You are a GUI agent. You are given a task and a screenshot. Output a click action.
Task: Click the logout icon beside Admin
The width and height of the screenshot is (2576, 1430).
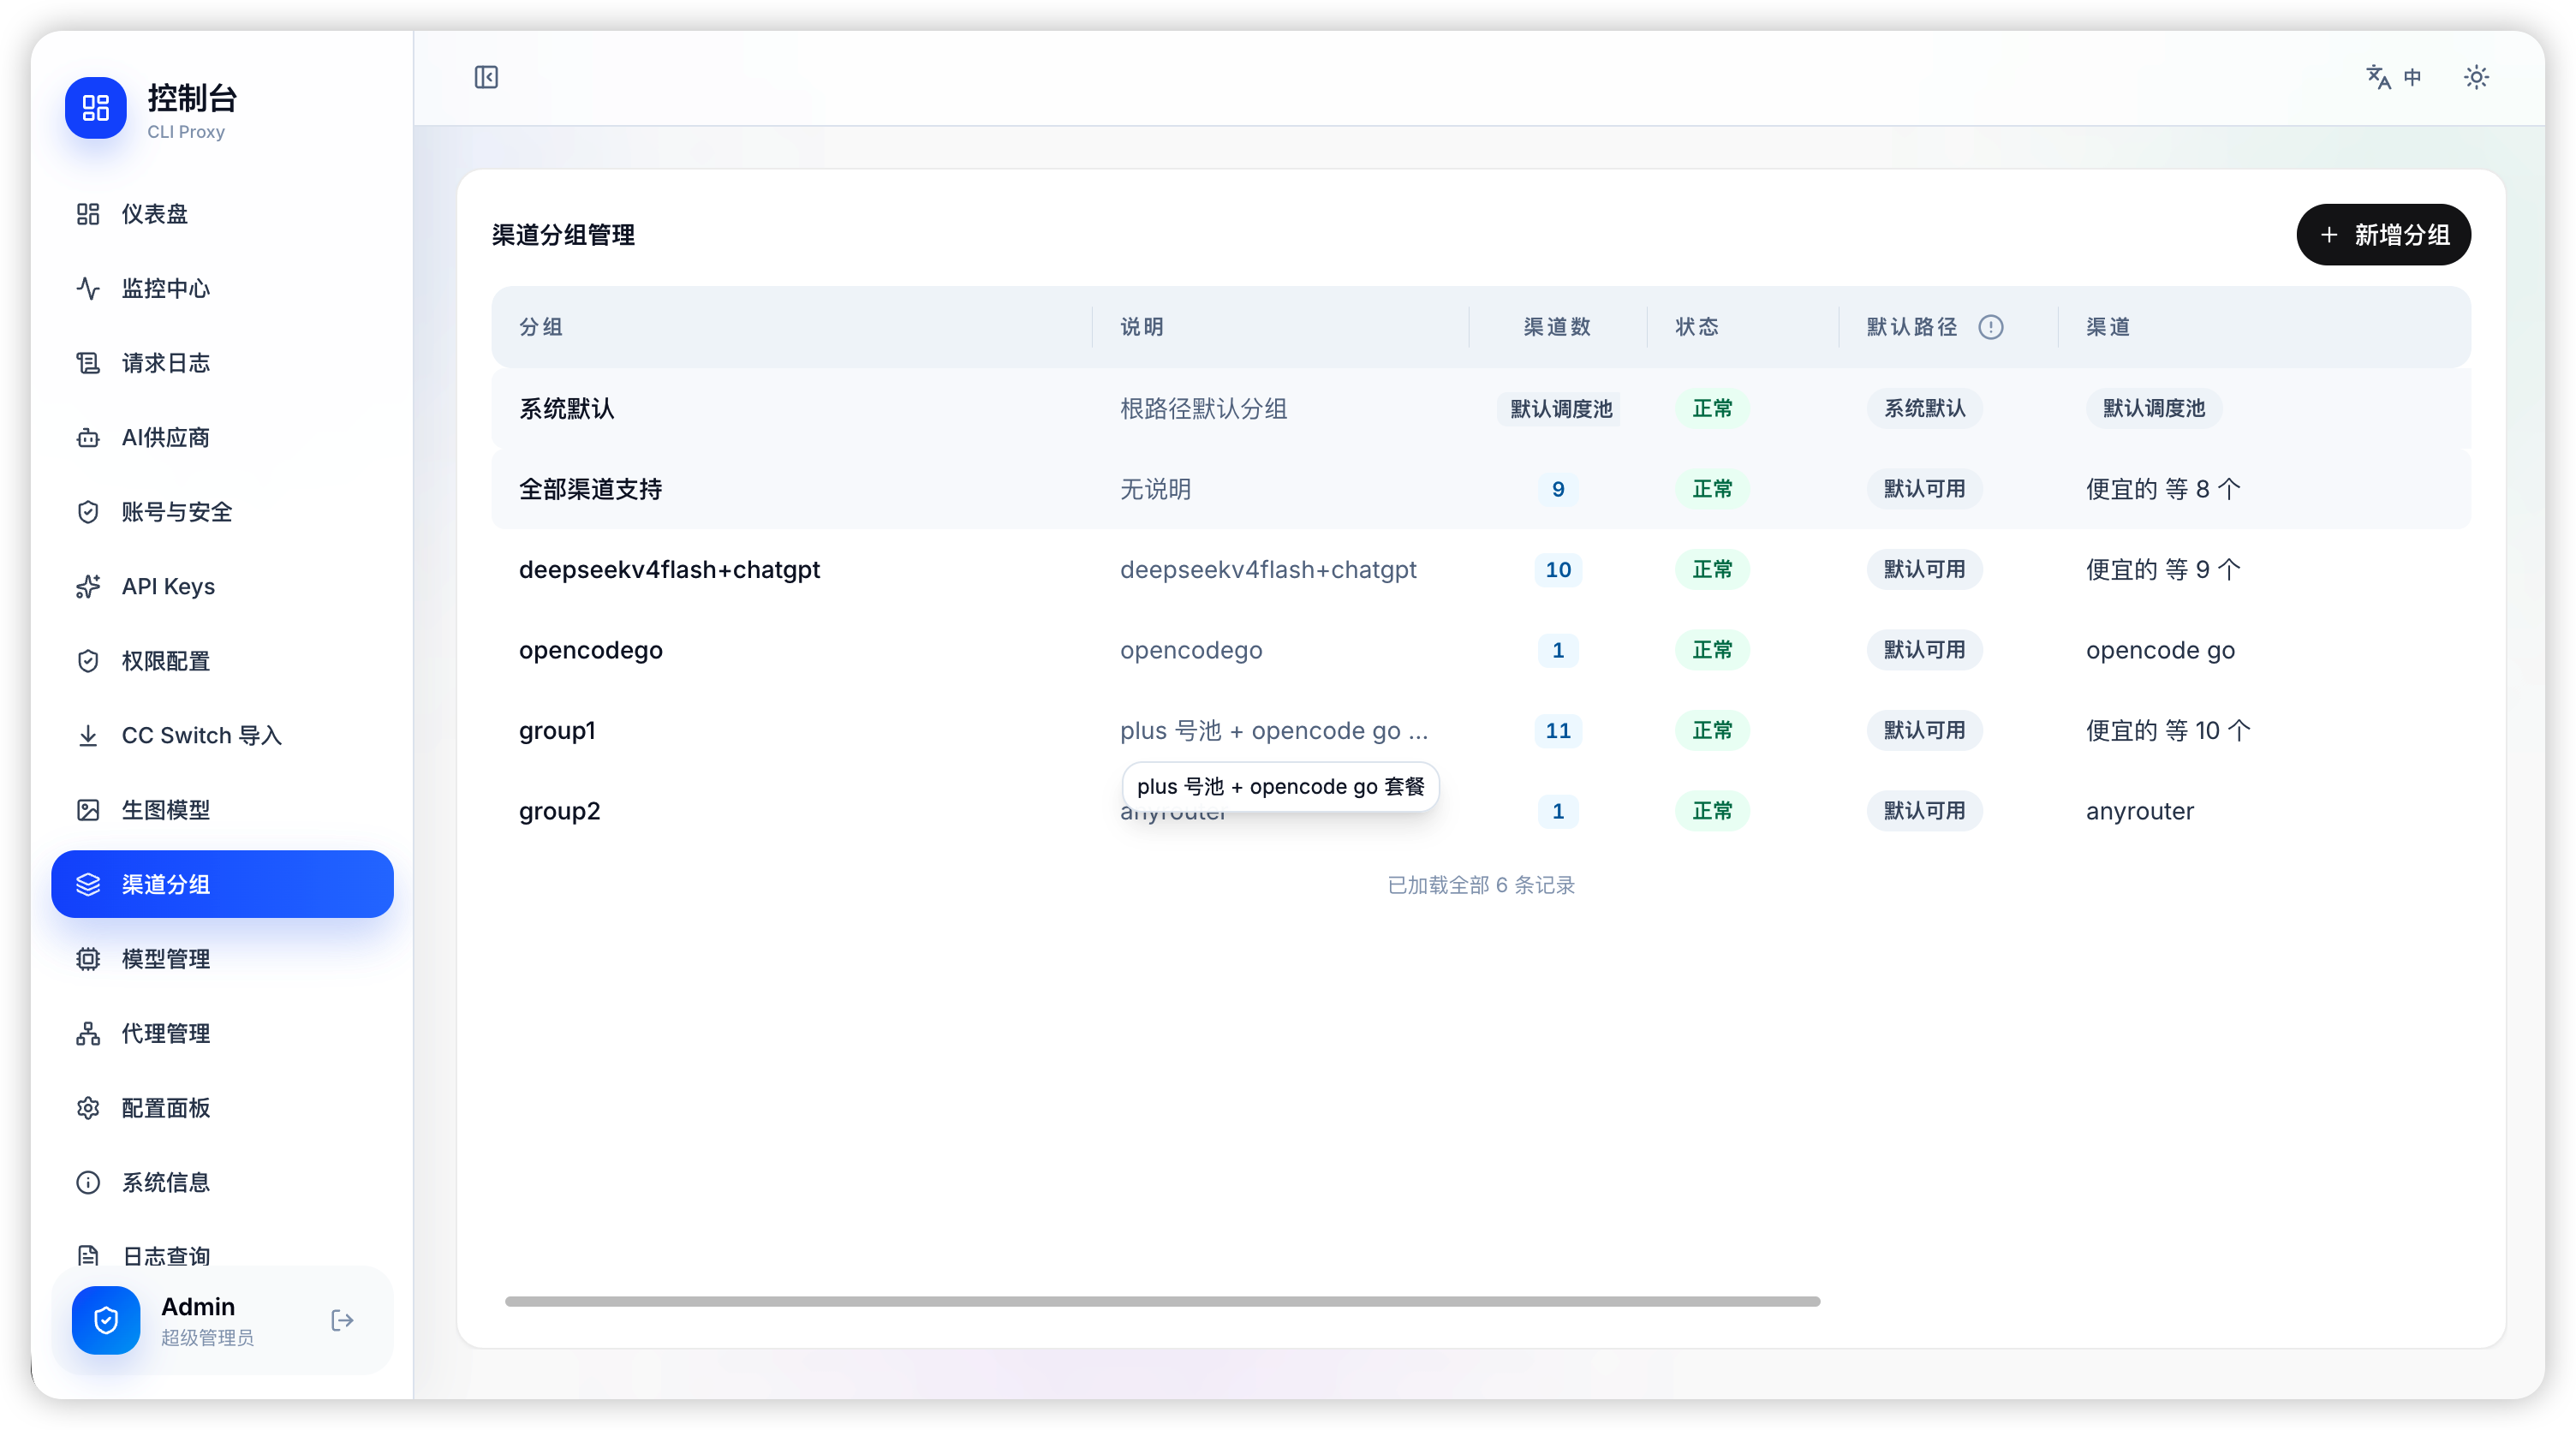(x=342, y=1321)
